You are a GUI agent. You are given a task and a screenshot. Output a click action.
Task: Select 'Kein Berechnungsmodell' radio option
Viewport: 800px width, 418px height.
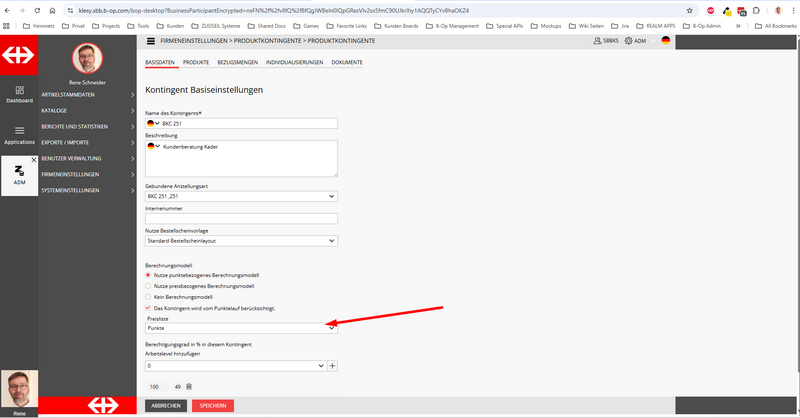pyautogui.click(x=149, y=297)
